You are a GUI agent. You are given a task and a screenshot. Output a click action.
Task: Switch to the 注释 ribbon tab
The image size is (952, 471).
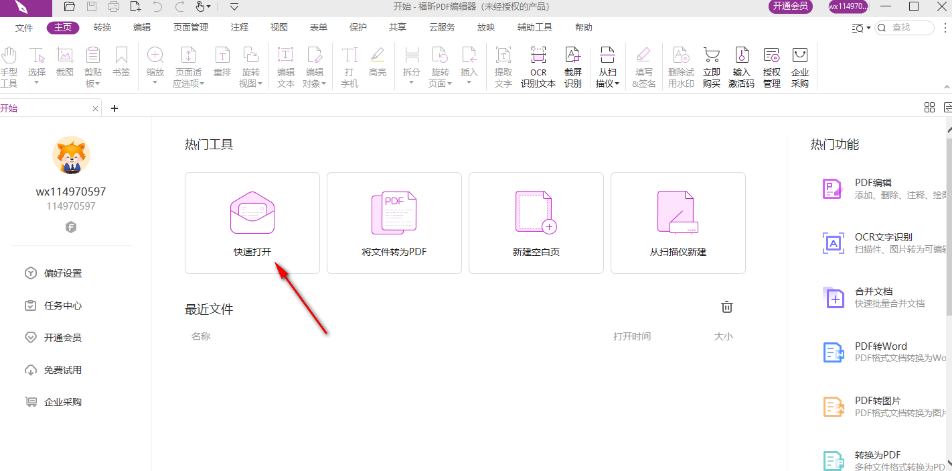click(x=239, y=27)
